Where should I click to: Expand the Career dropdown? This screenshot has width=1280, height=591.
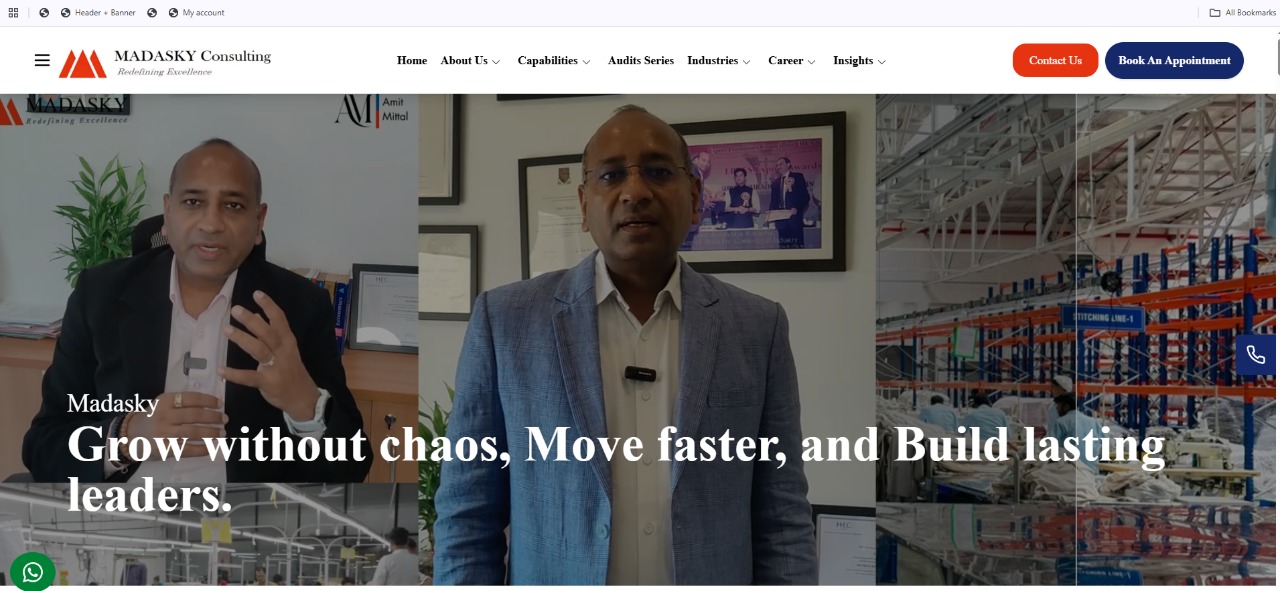[x=792, y=61]
